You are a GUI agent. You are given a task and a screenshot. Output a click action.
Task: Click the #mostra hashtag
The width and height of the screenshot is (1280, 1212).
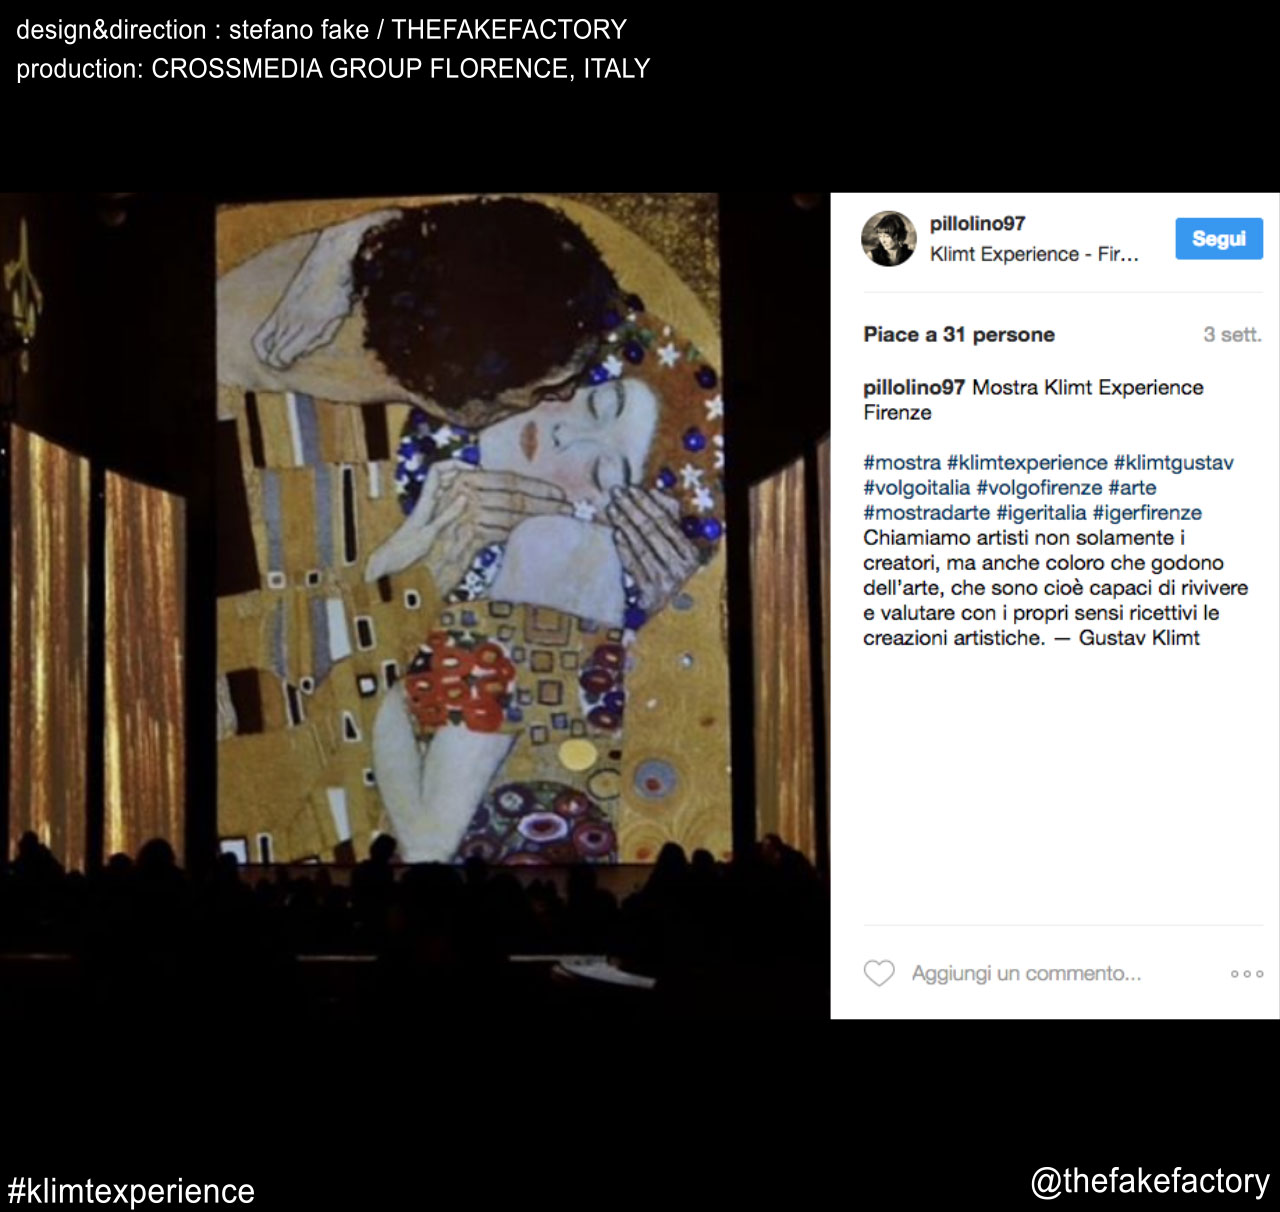(x=902, y=463)
